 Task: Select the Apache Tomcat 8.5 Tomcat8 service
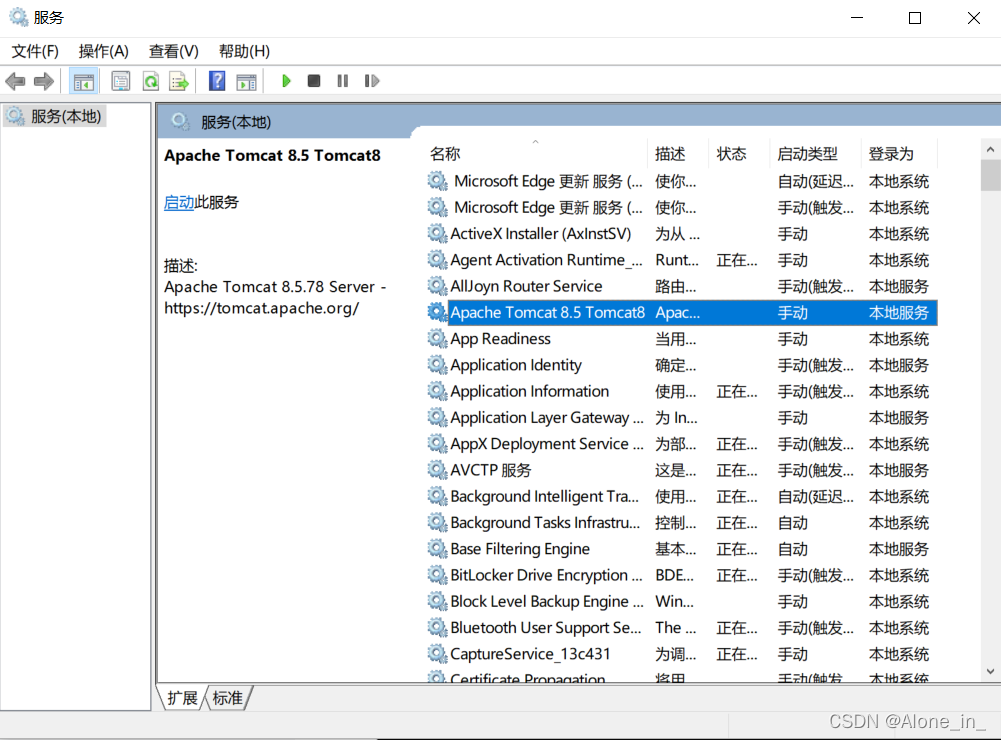click(682, 312)
